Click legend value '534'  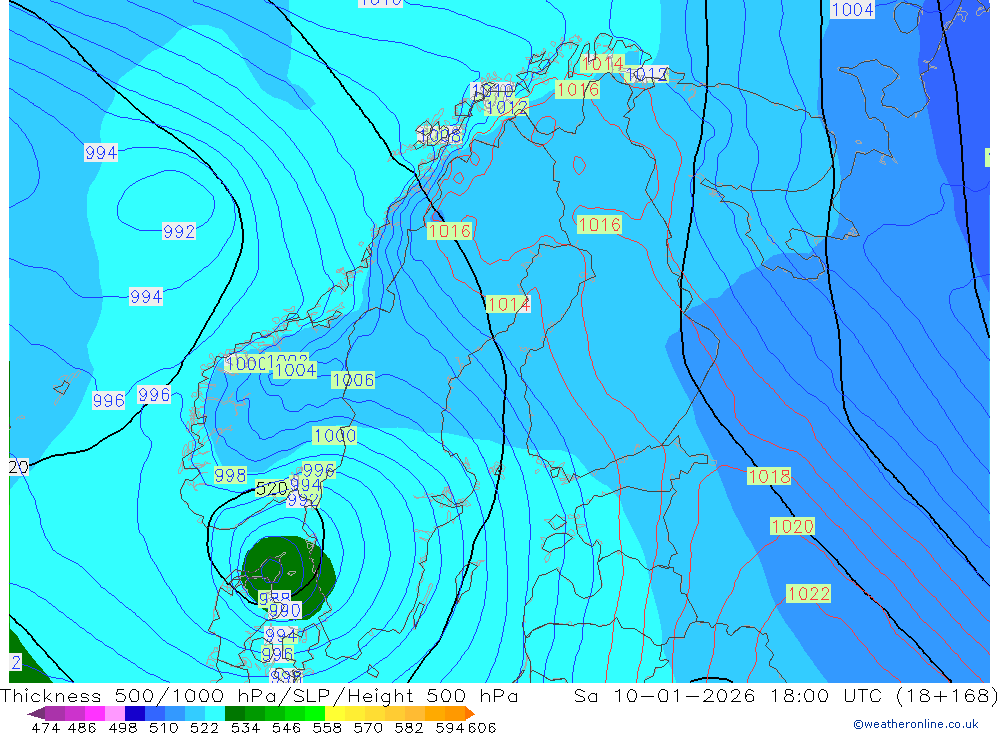coord(246,727)
